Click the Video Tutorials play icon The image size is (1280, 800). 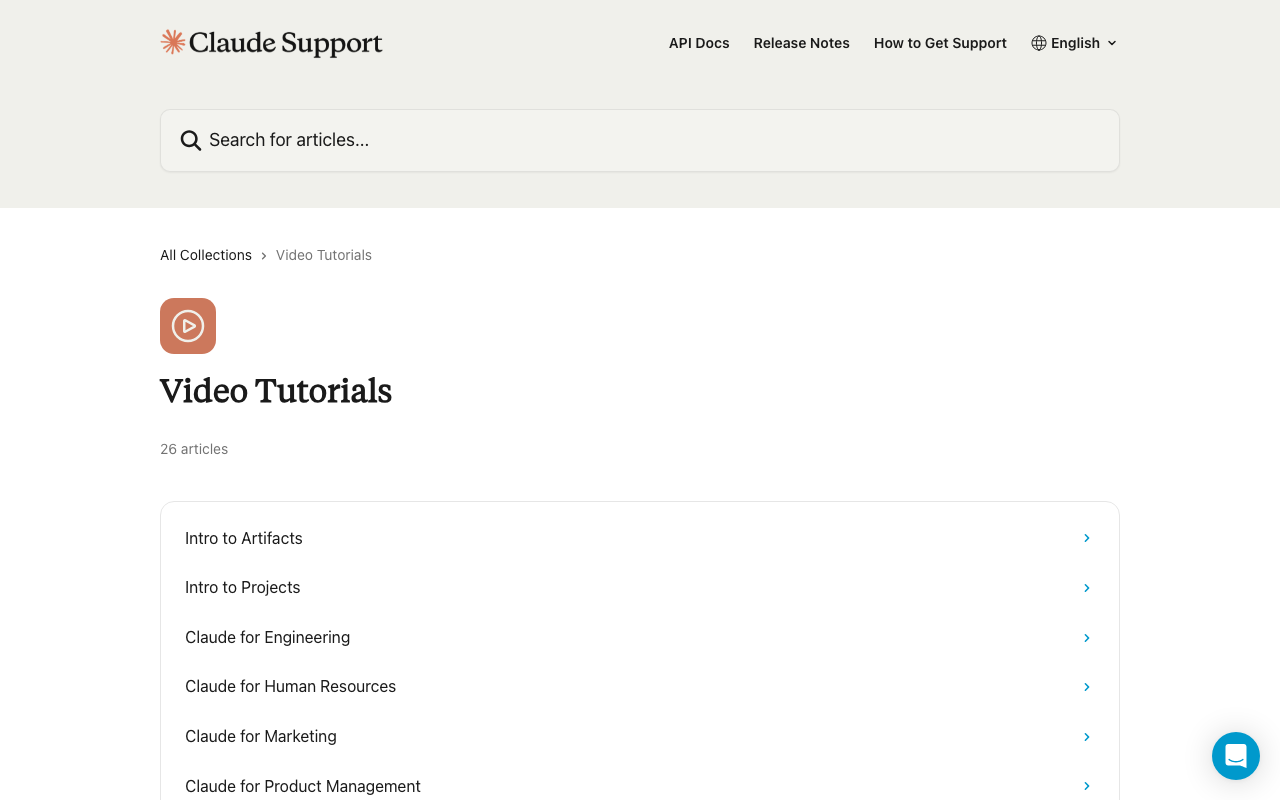coord(188,326)
